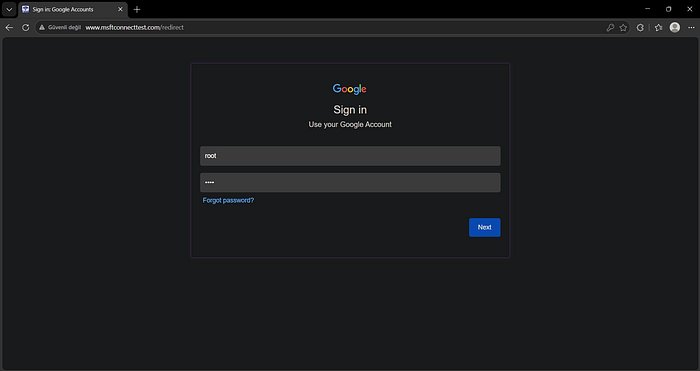Go back using the back arrow
Viewport: 700px width, 371px height.
point(9,27)
